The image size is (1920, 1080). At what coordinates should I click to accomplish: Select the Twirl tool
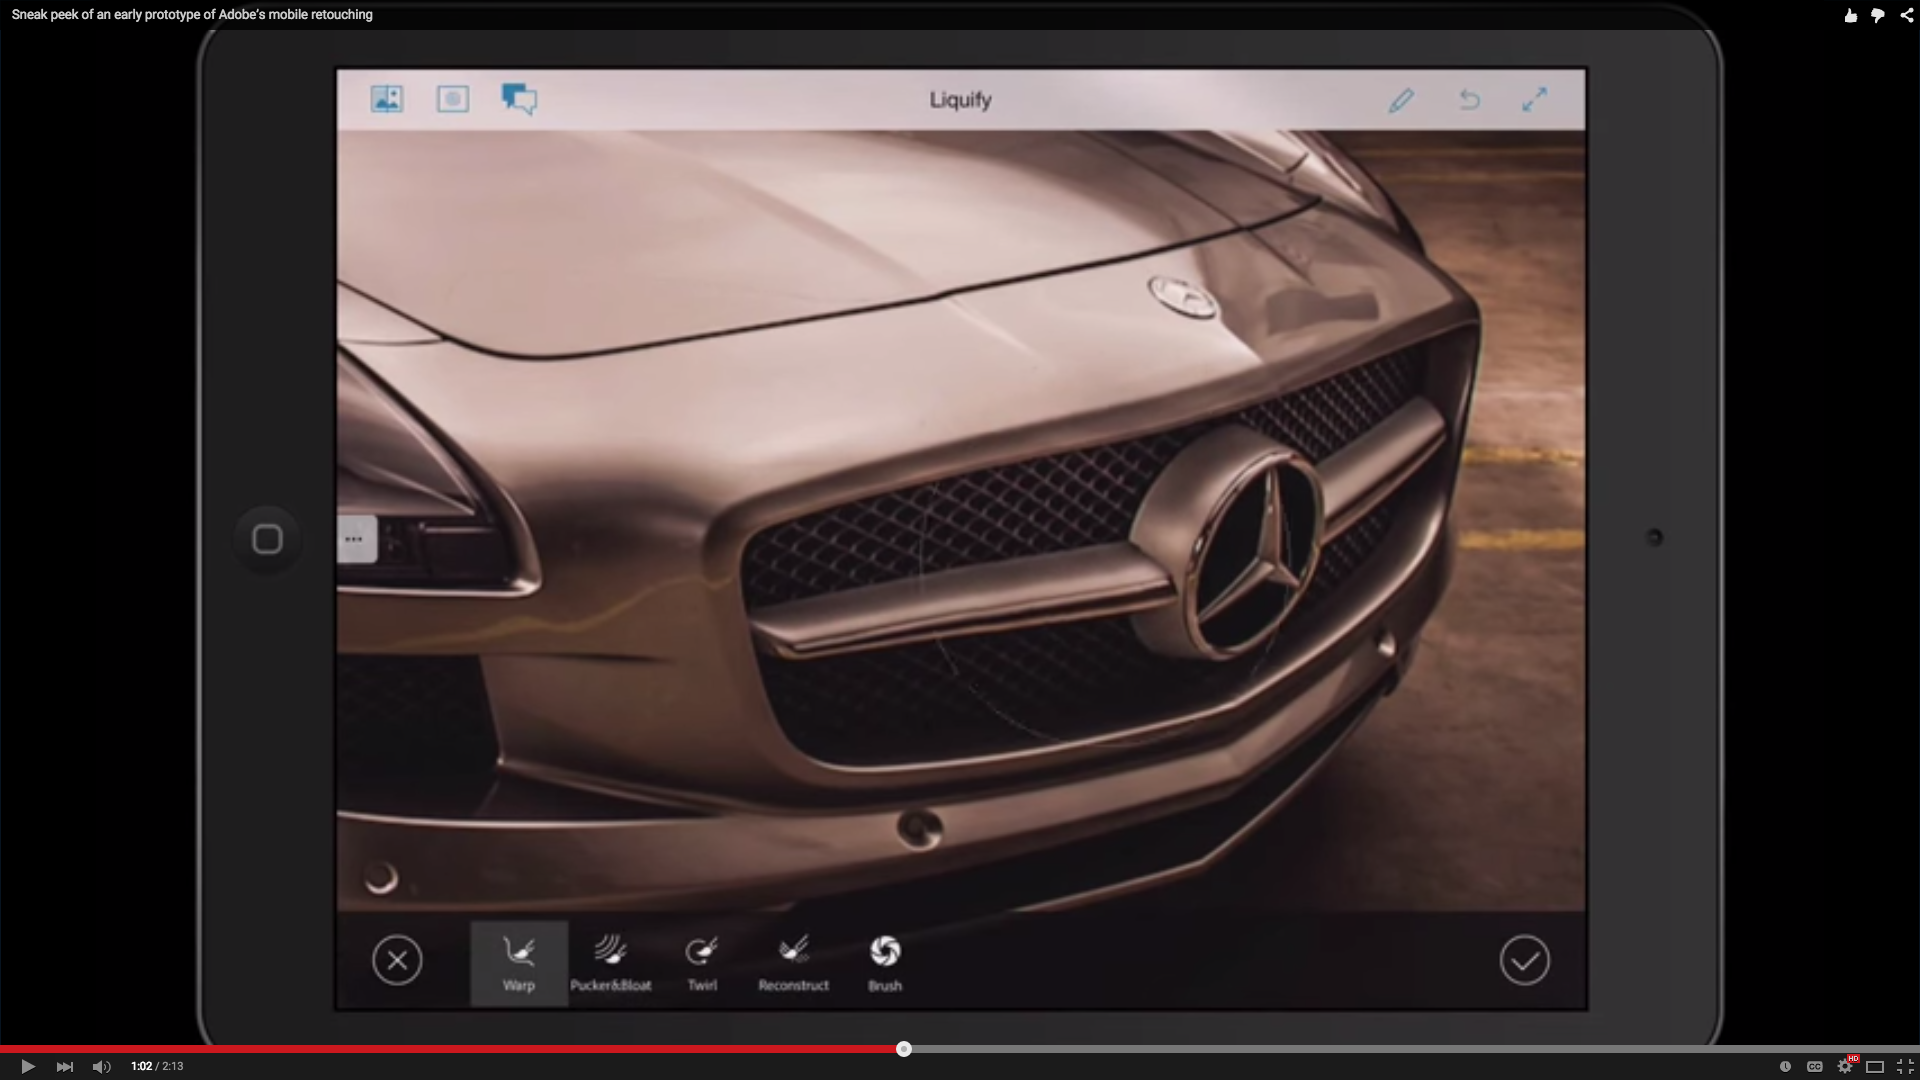[702, 963]
